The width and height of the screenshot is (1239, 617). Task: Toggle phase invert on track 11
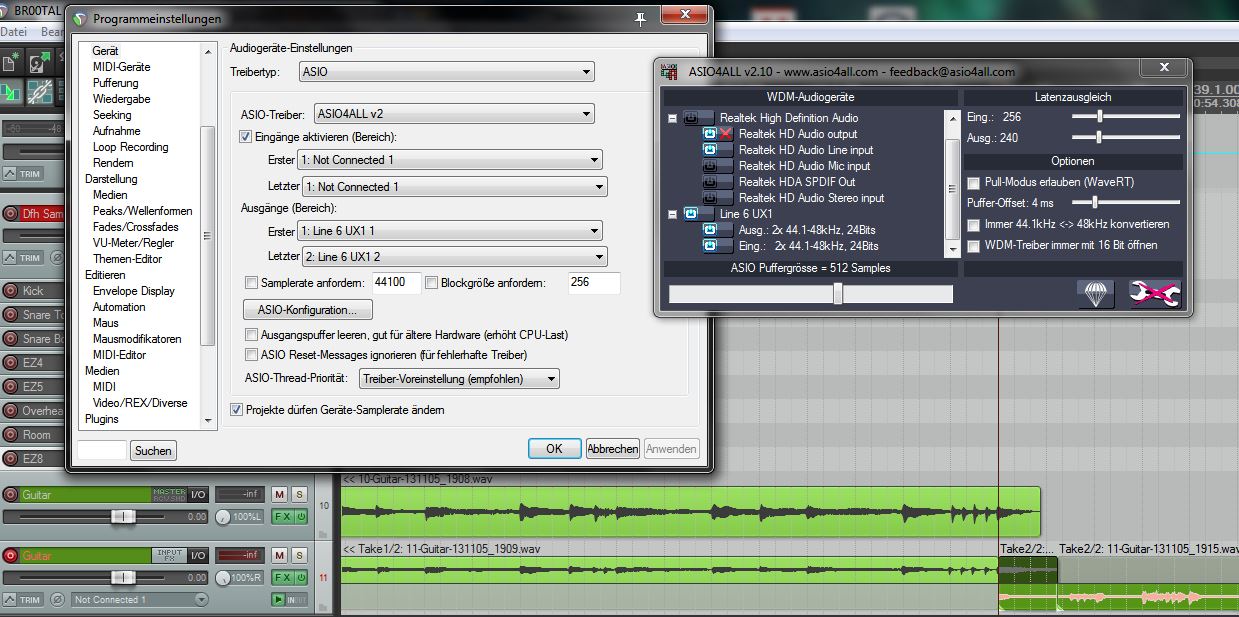click(57, 600)
